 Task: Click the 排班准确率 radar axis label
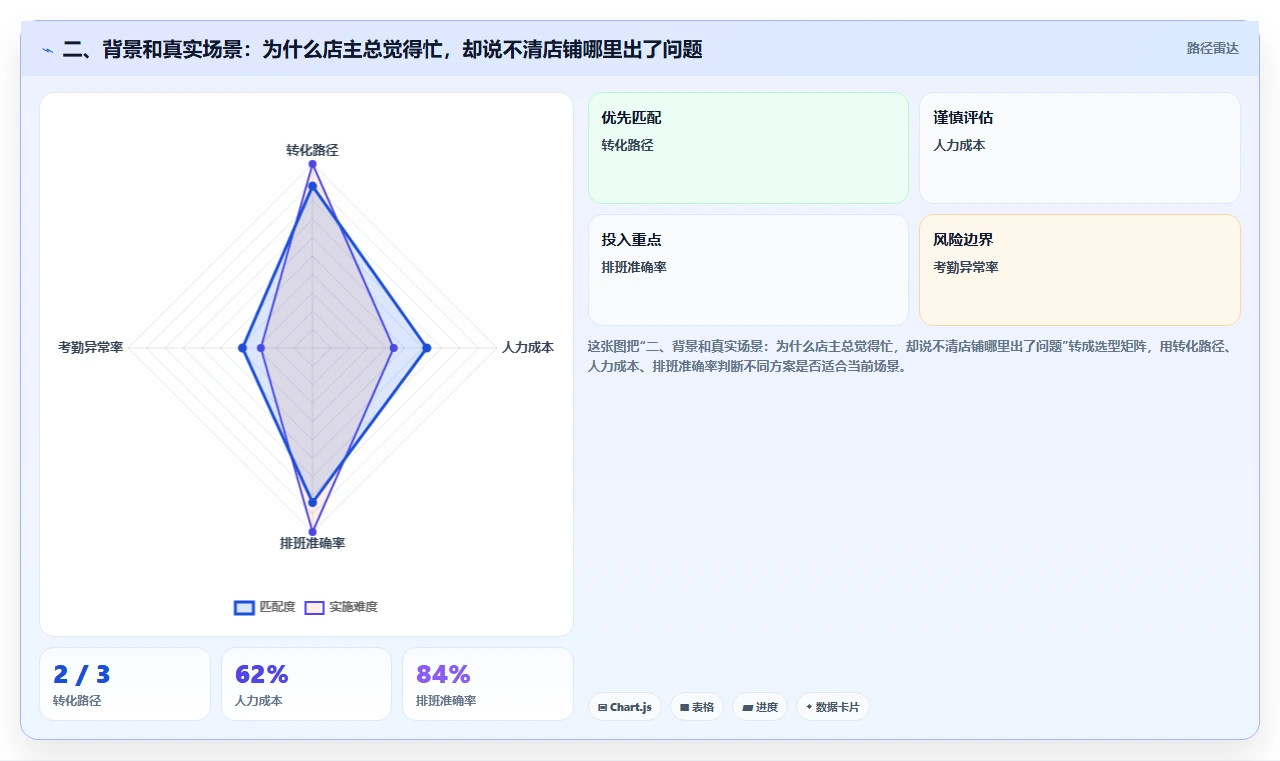coord(312,543)
